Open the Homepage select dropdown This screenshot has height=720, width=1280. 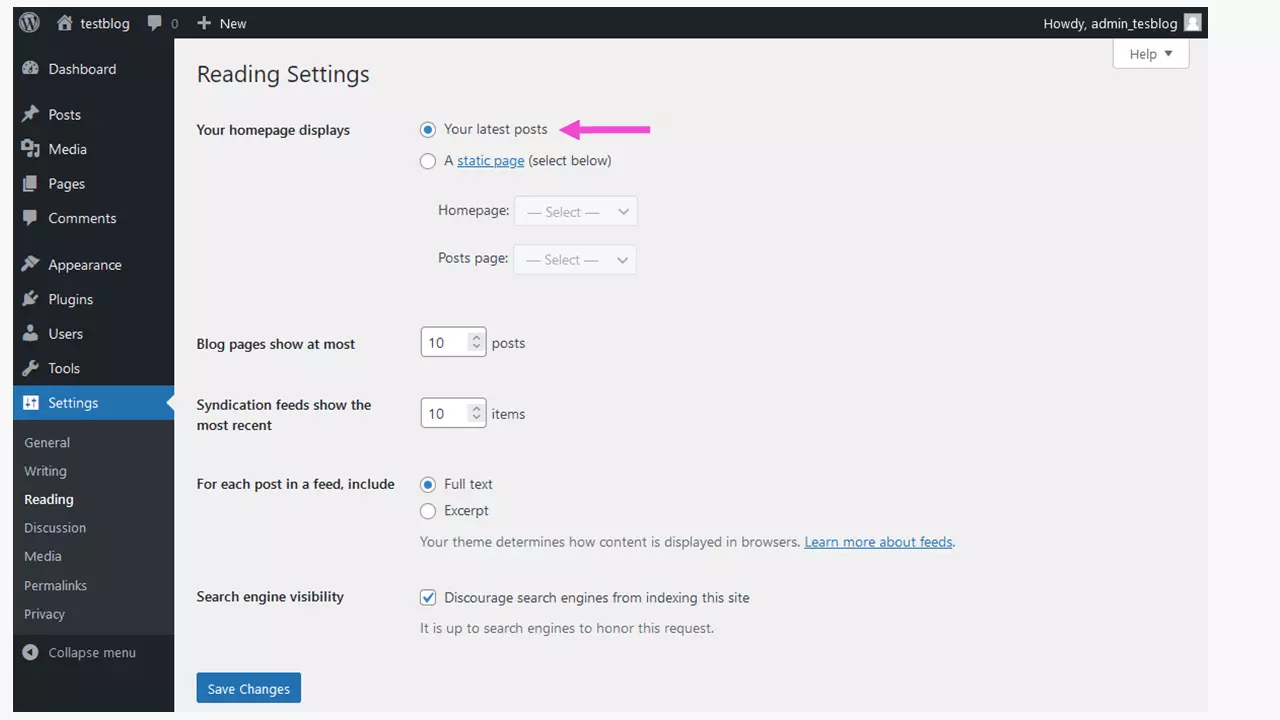(x=575, y=211)
